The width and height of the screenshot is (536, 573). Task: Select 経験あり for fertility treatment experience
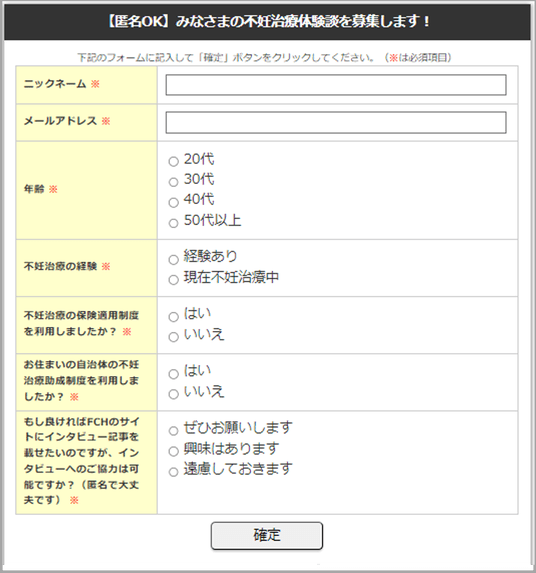tap(174, 259)
